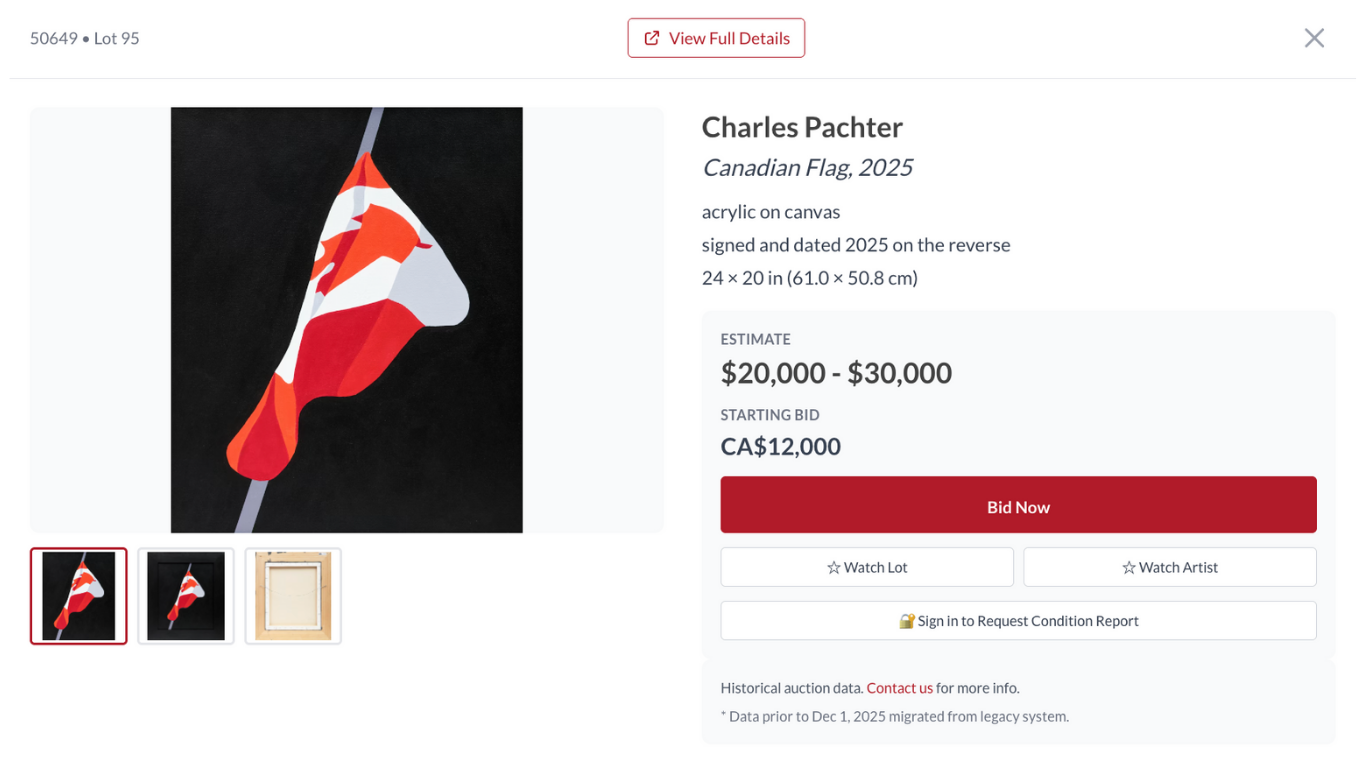
Task: Click the star icon beside Watch Artist
Action: tap(1129, 568)
